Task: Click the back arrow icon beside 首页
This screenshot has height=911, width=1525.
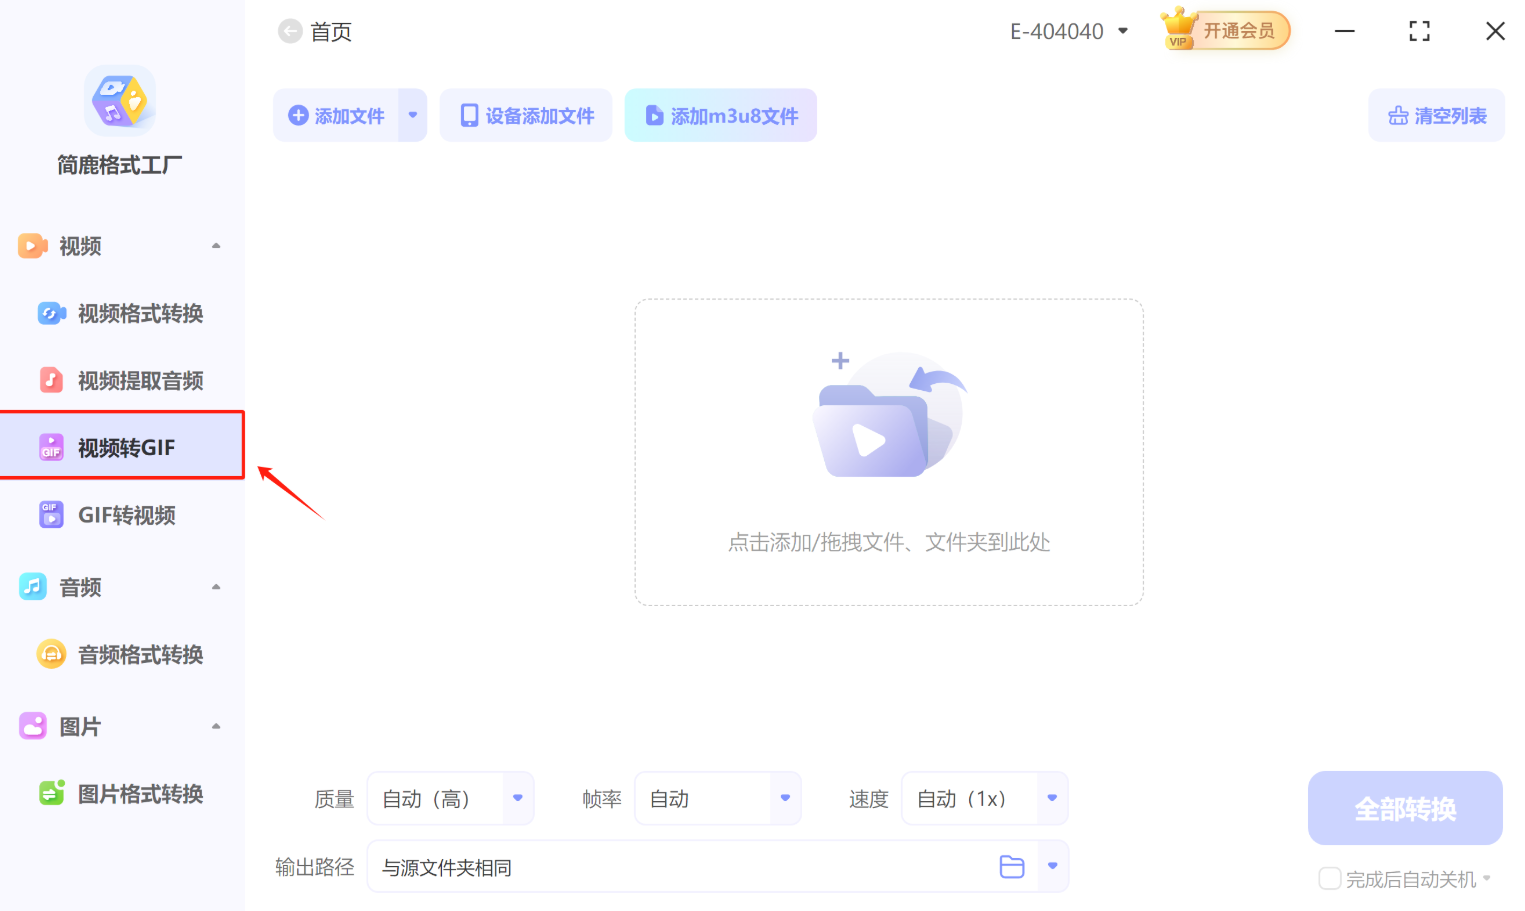Action: coord(290,32)
